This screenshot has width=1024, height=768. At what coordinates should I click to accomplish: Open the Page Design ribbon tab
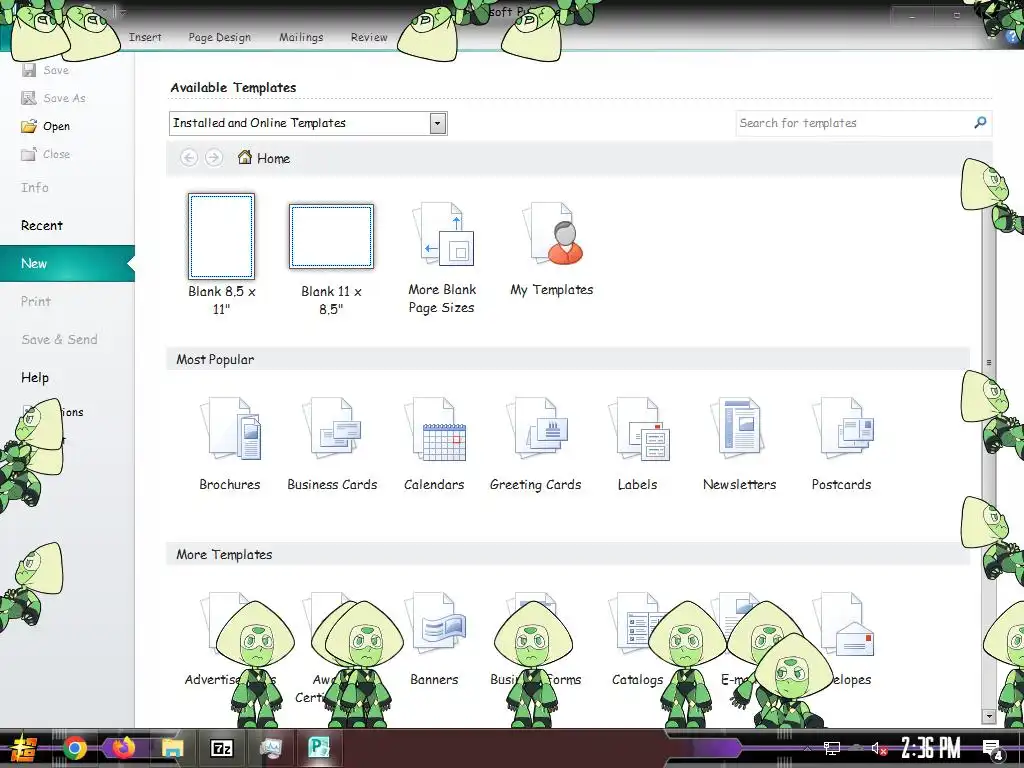point(219,37)
